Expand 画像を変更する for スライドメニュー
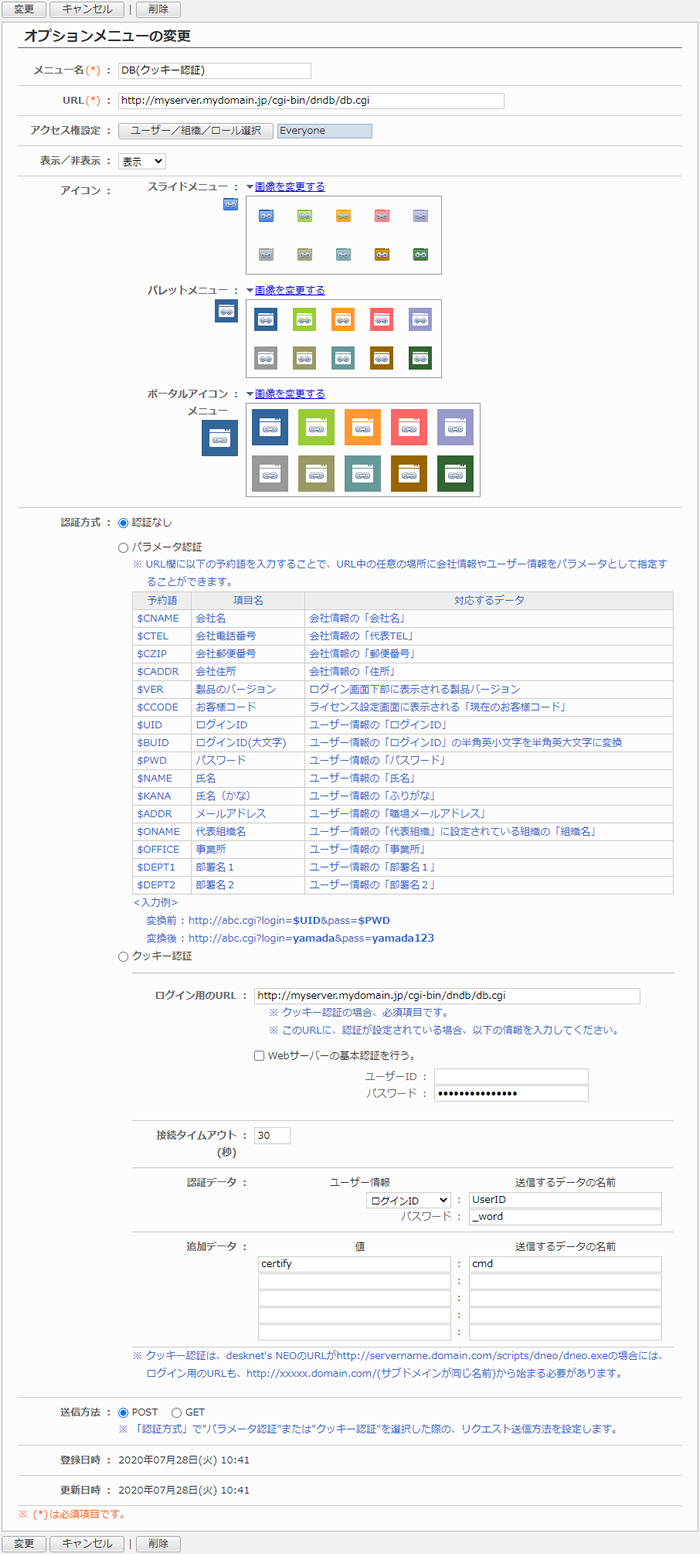This screenshot has height=1554, width=700. click(x=289, y=187)
